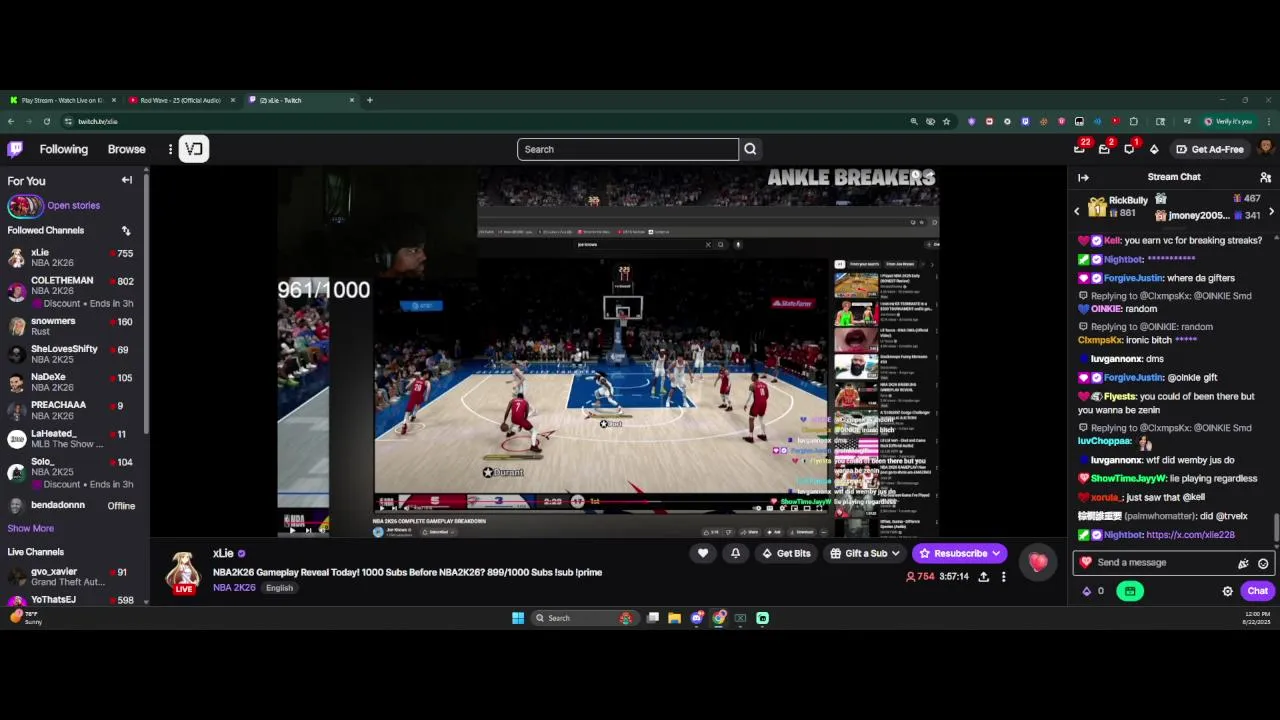Click the Get Bits button

click(x=786, y=553)
